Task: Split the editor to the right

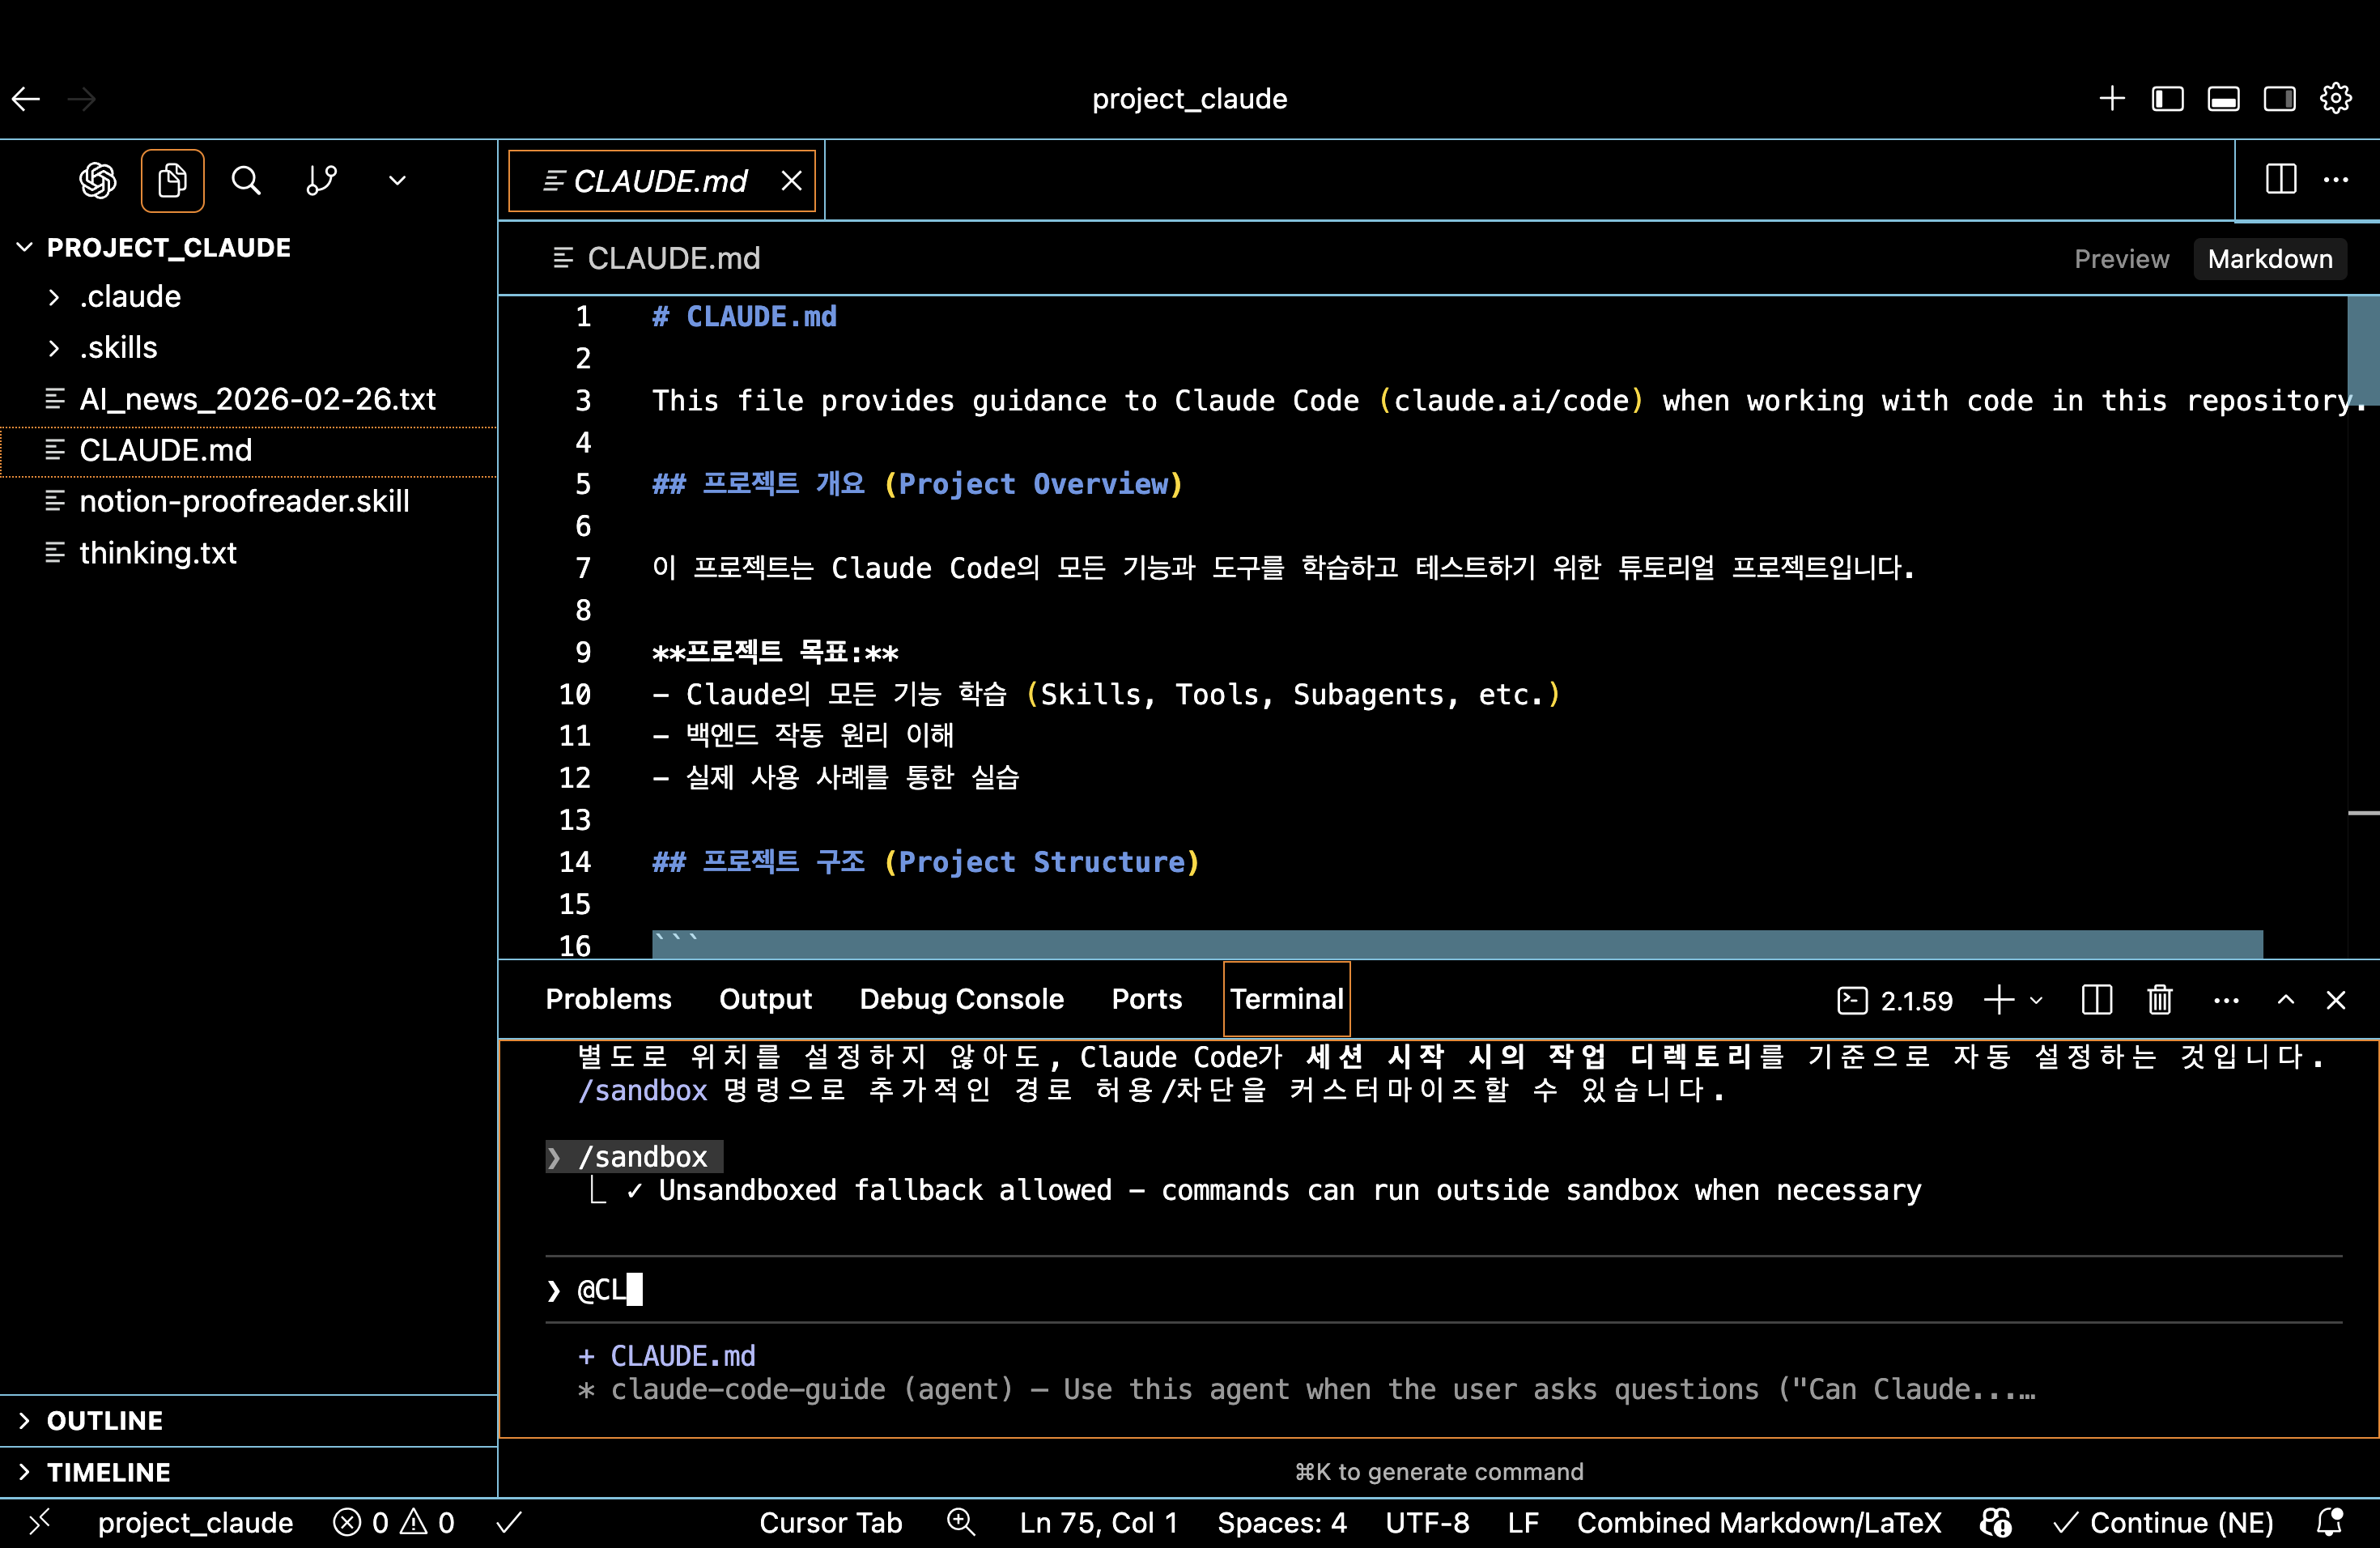Action: point(2281,180)
